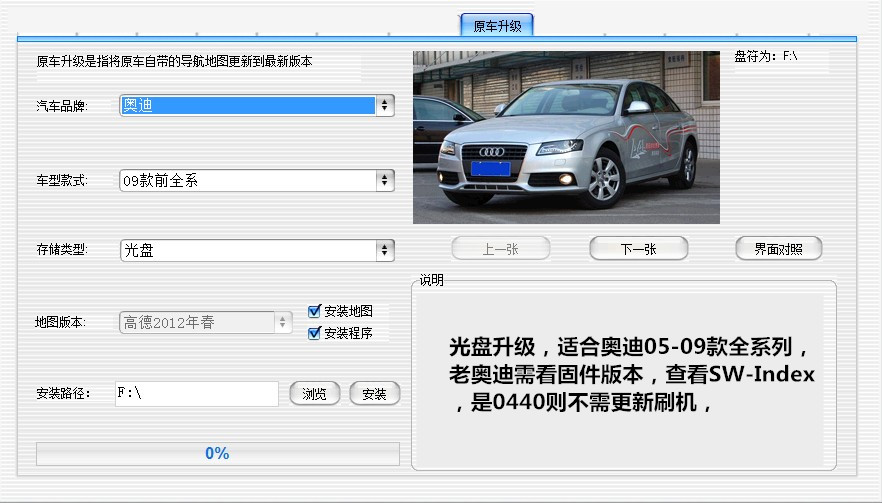Click the 安装 install button
This screenshot has width=882, height=503.
point(375,393)
